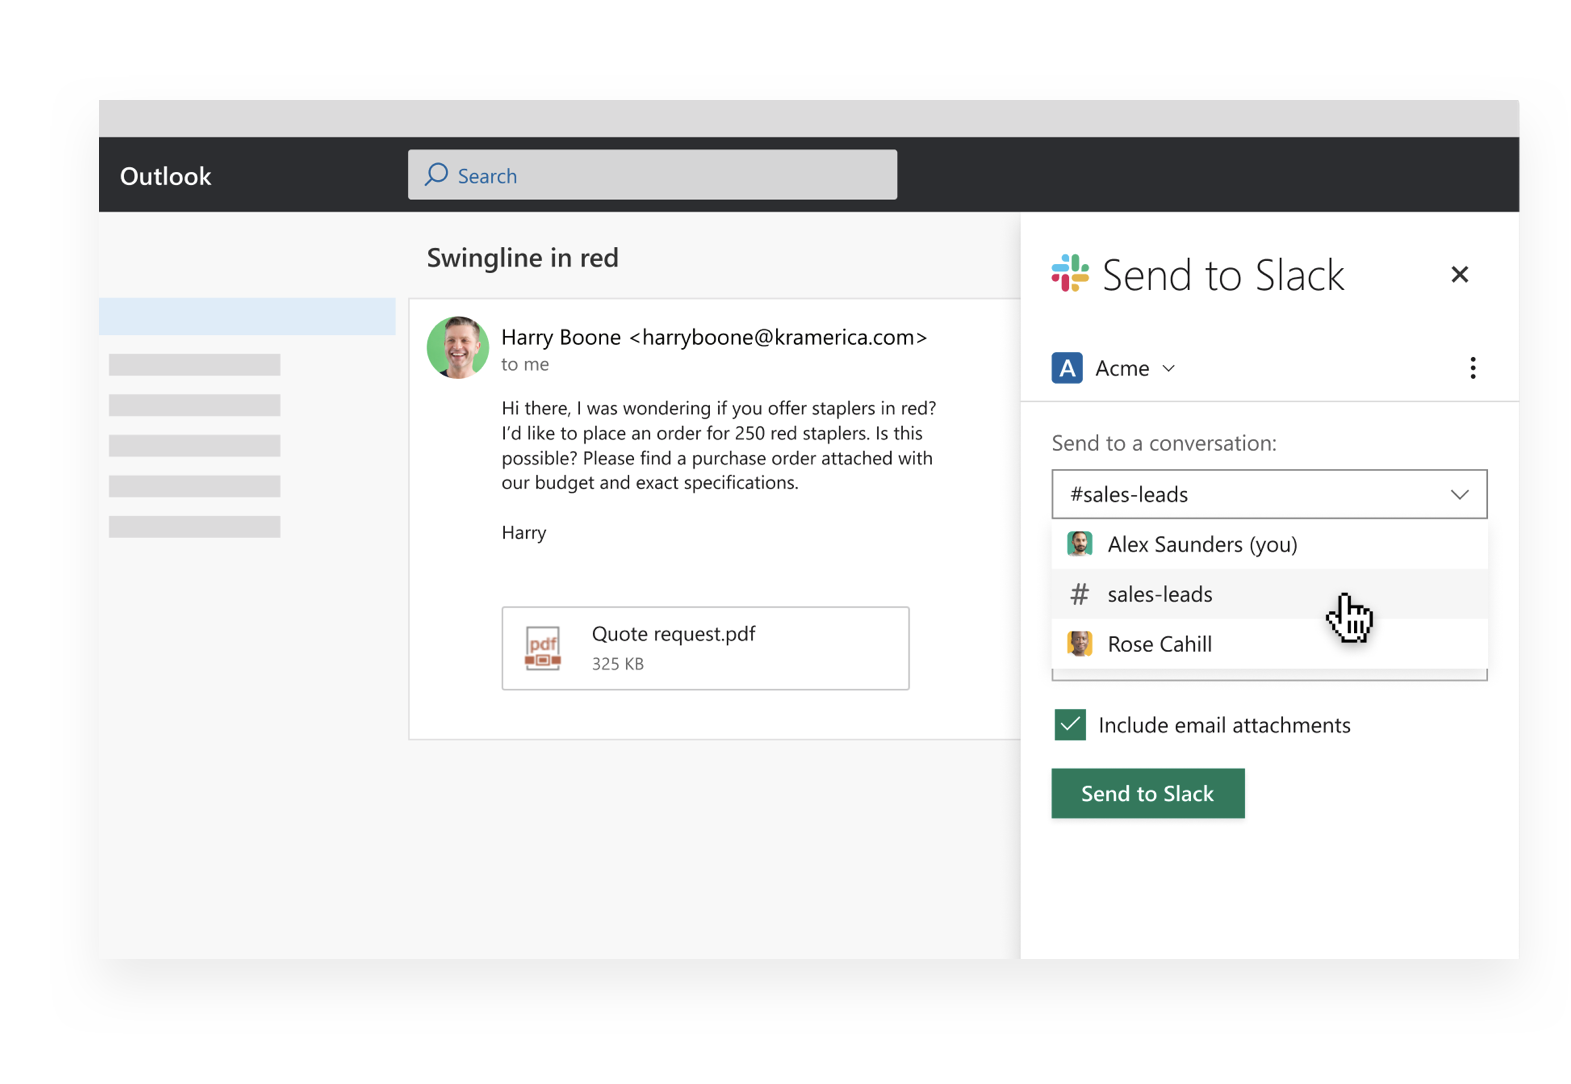Click the Send to Slack button

point(1148,793)
